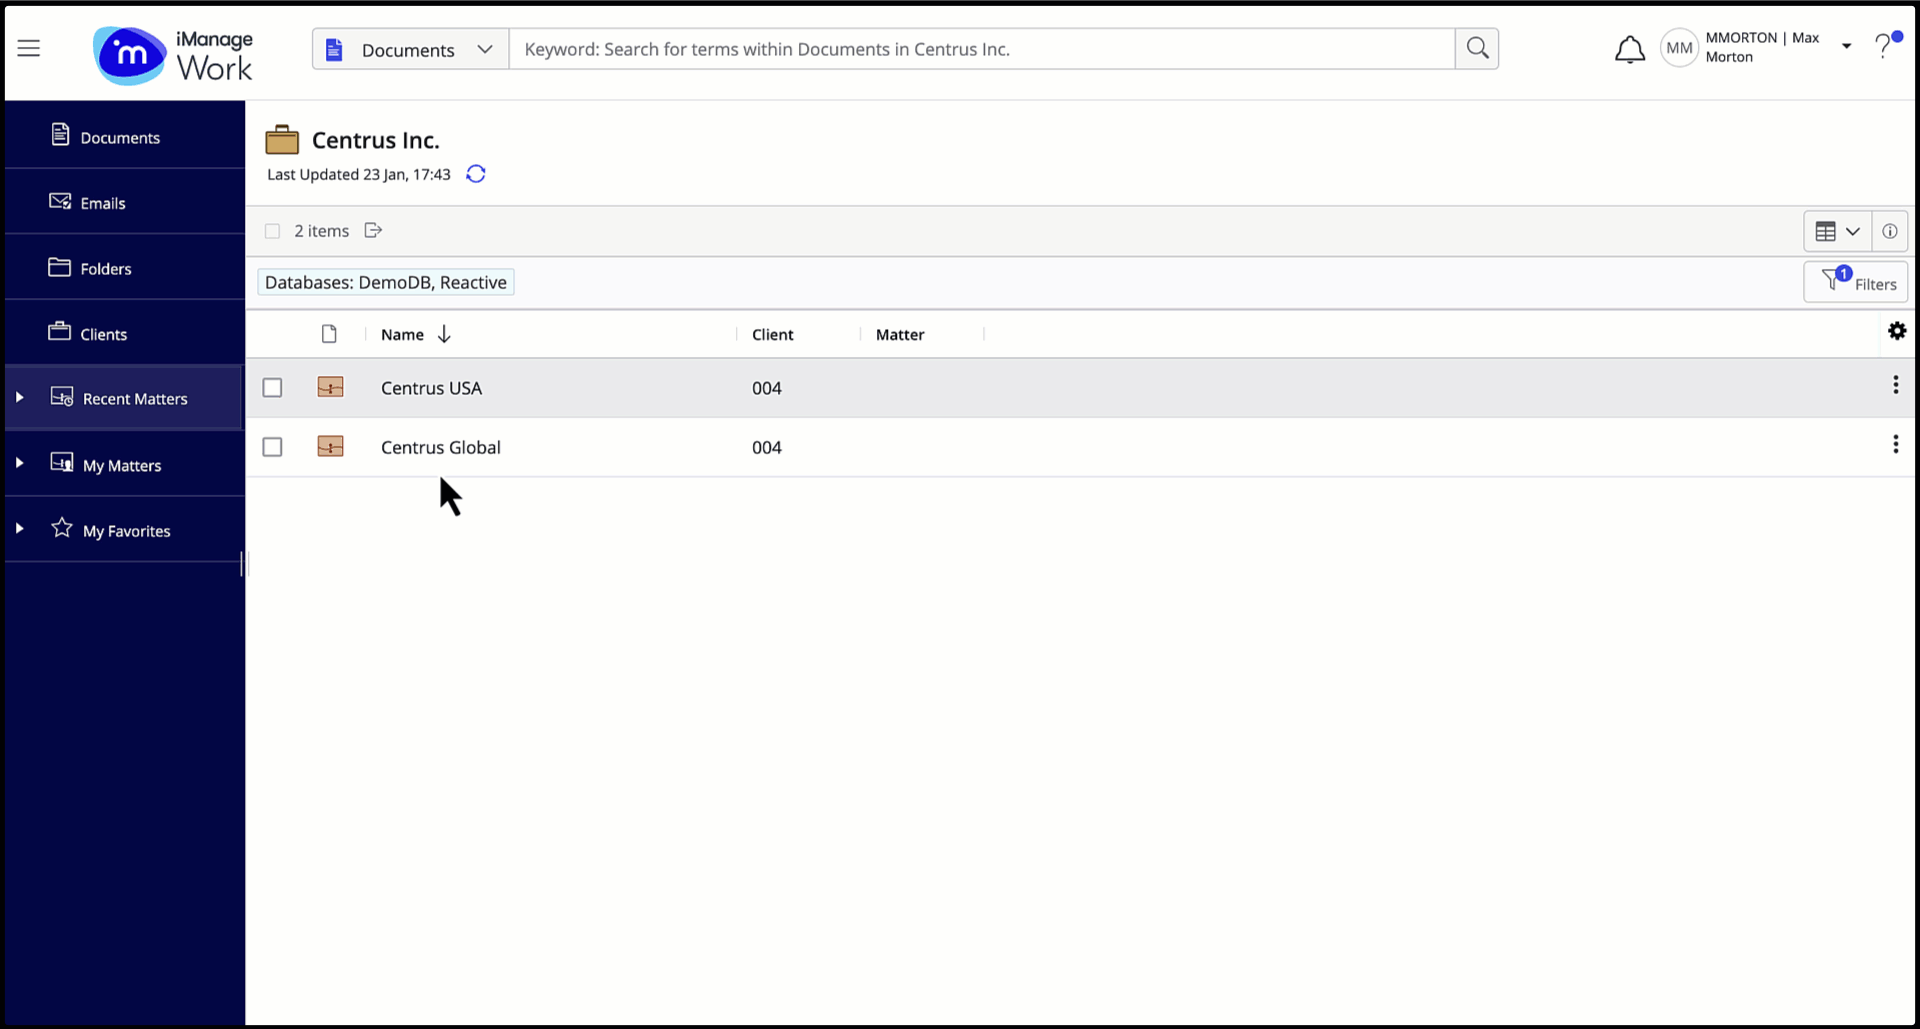Open the hamburger navigation menu
1920x1029 pixels.
pos(29,48)
